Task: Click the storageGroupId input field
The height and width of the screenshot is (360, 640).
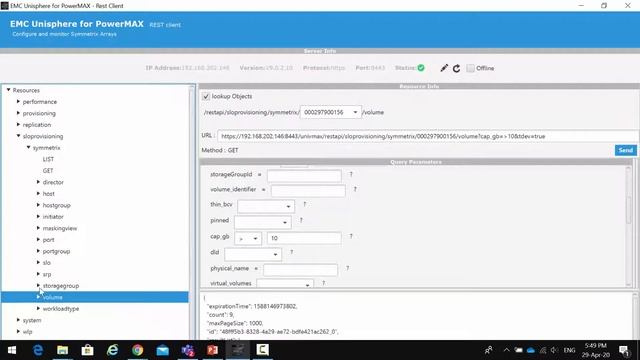Action: pyautogui.click(x=304, y=176)
